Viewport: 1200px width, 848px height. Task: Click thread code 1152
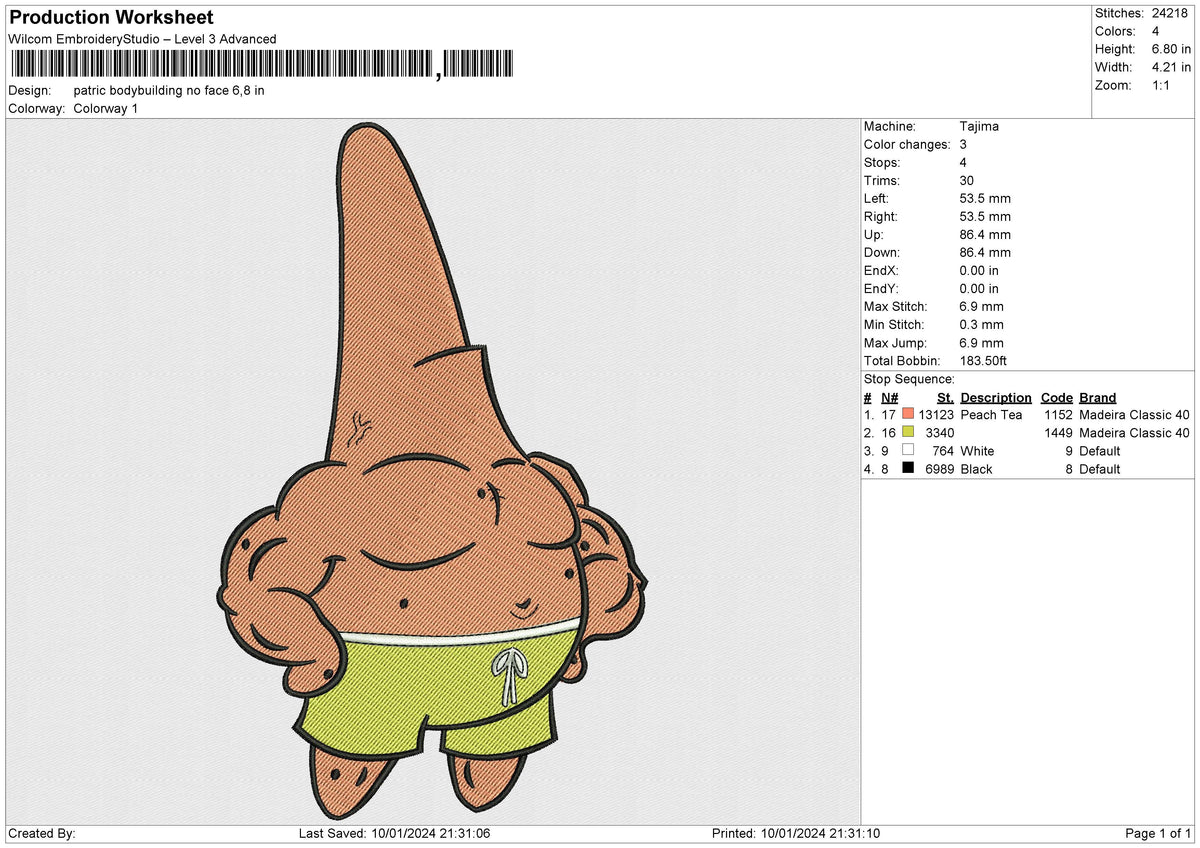(x=1058, y=414)
